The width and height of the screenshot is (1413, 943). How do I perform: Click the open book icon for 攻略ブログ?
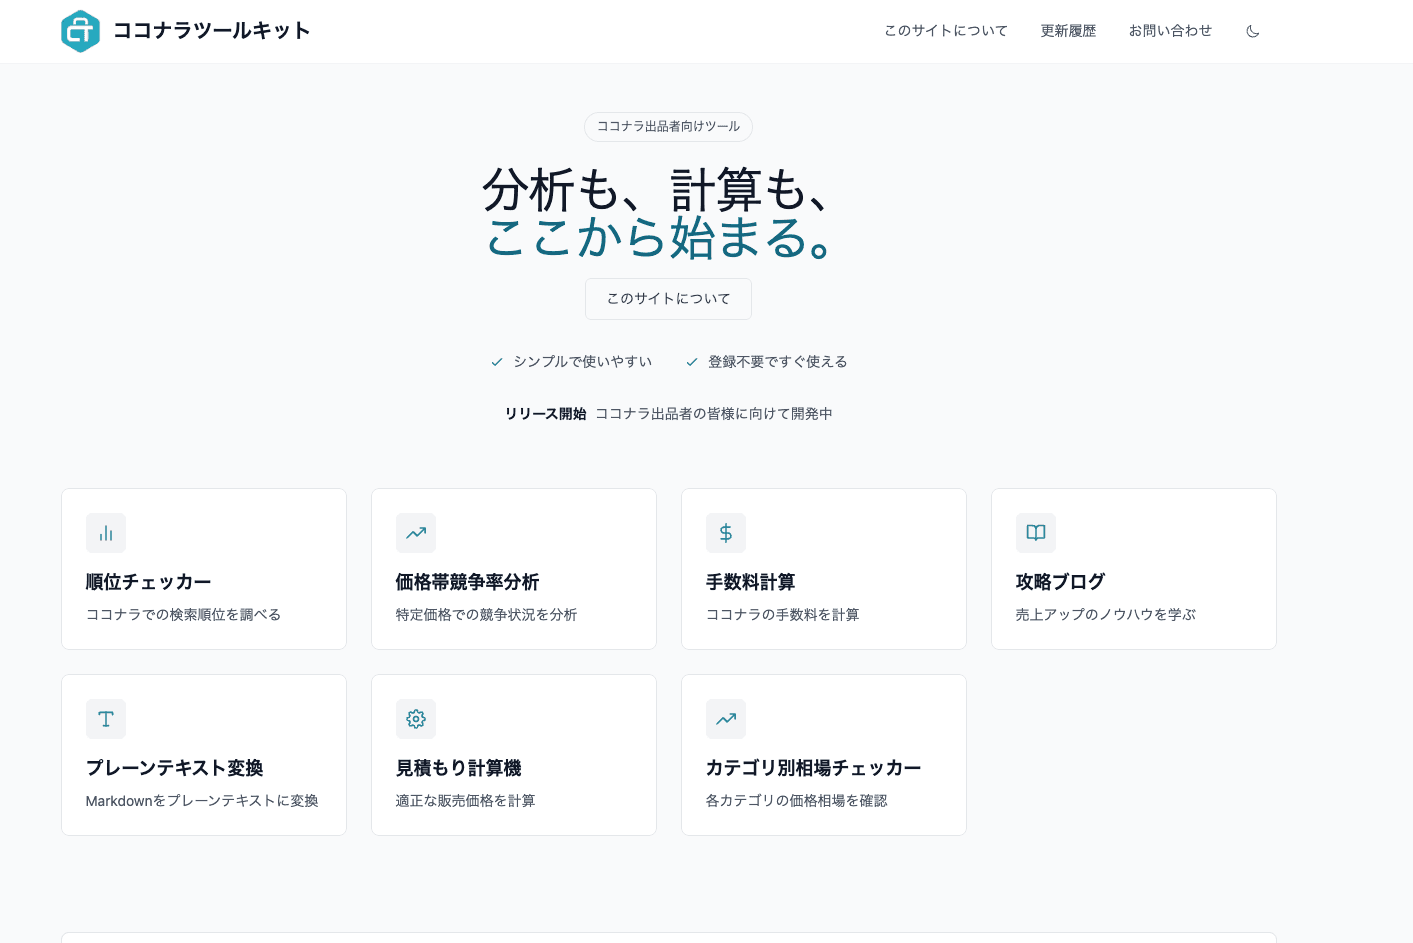click(1036, 533)
